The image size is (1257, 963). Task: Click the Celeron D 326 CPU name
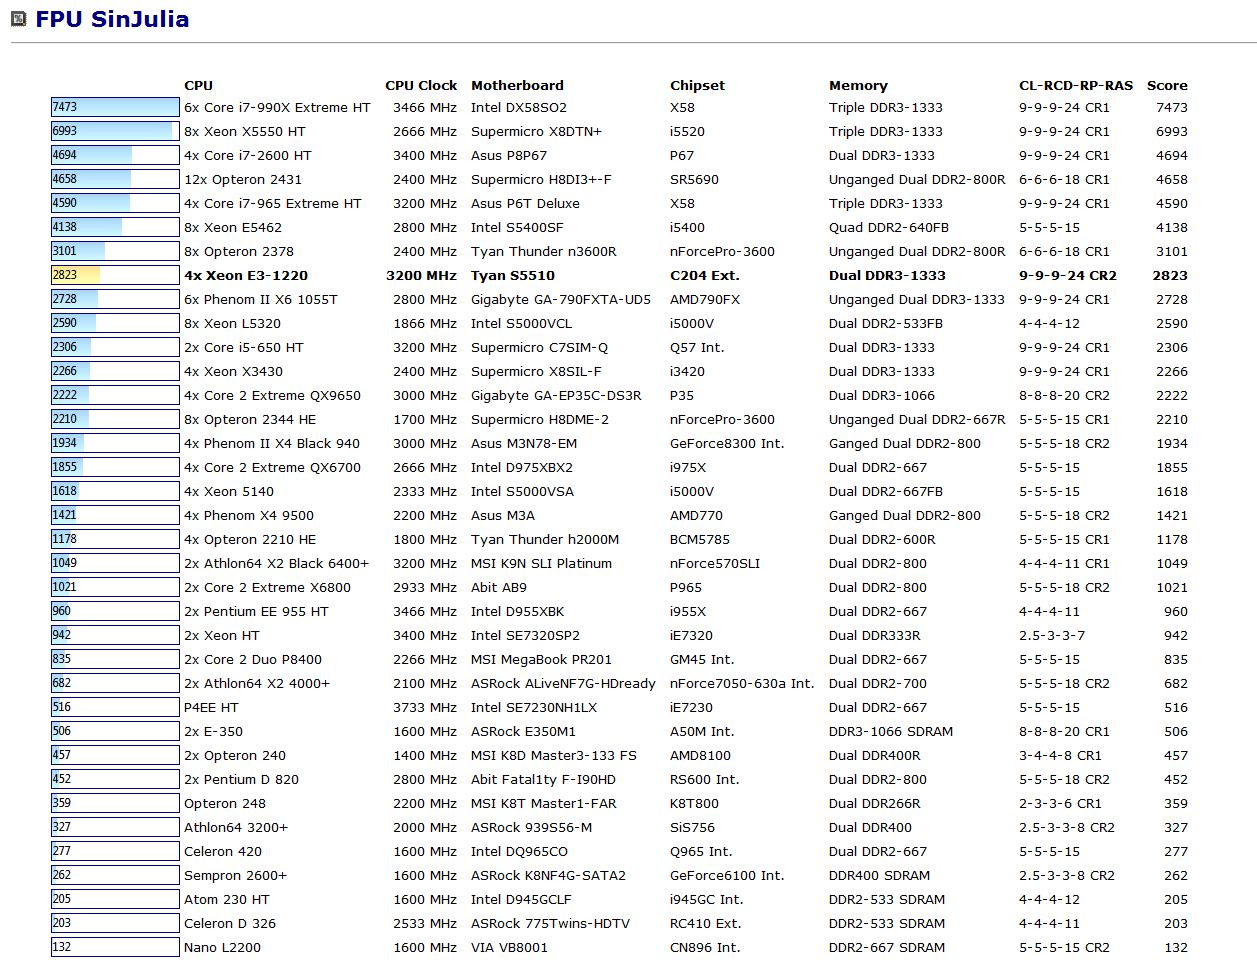(x=230, y=923)
